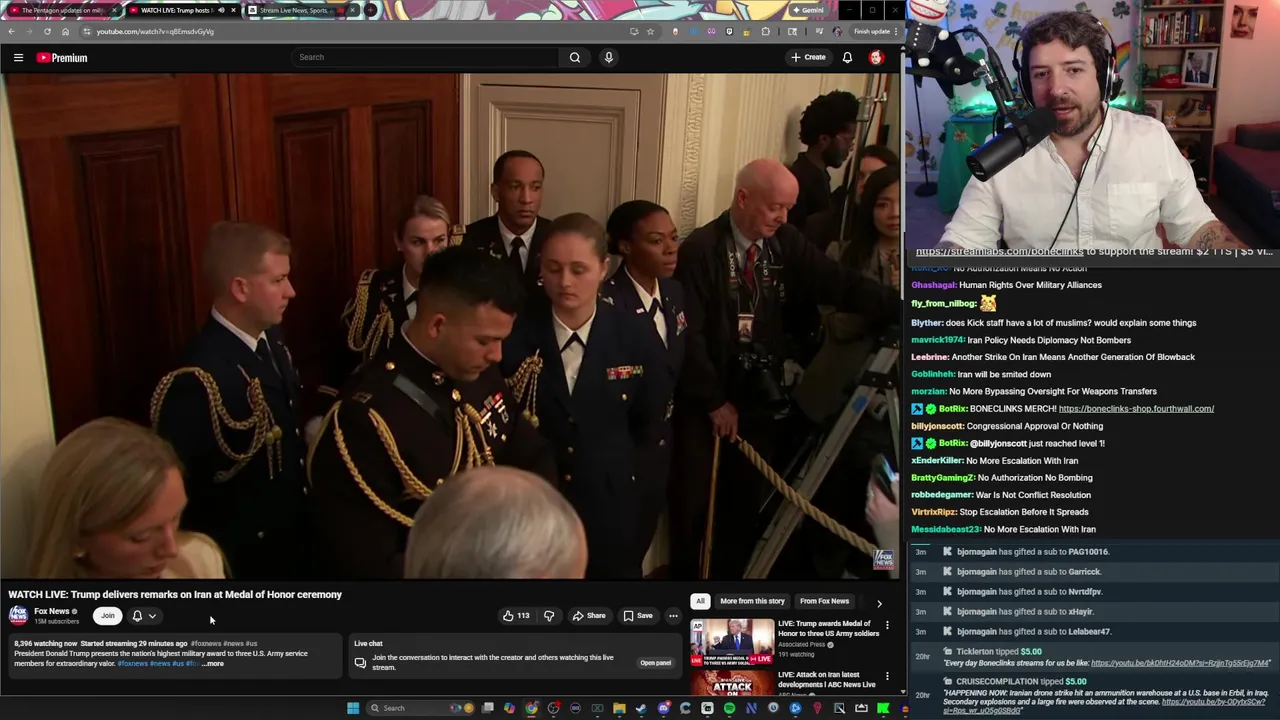
Task: Select the WATCH LIVE Trump hosts tab
Action: (182, 10)
